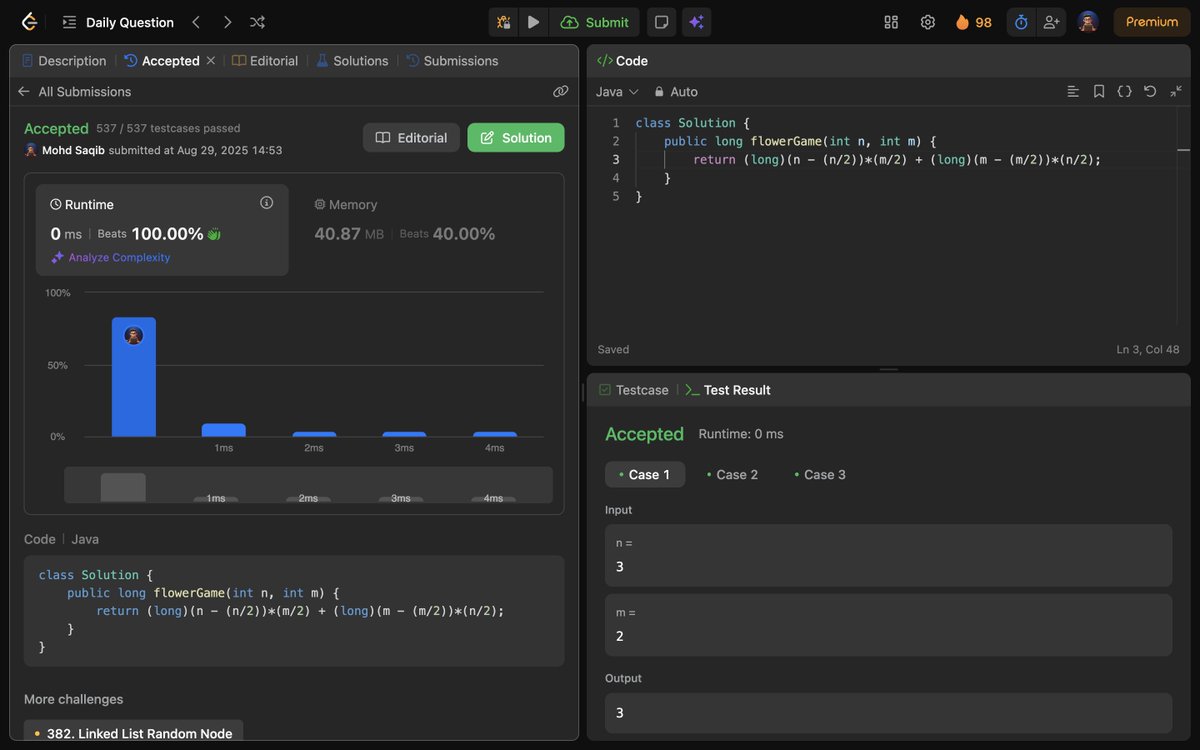This screenshot has width=1200, height=750.
Task: Run the code with the play icon
Action: click(534, 22)
